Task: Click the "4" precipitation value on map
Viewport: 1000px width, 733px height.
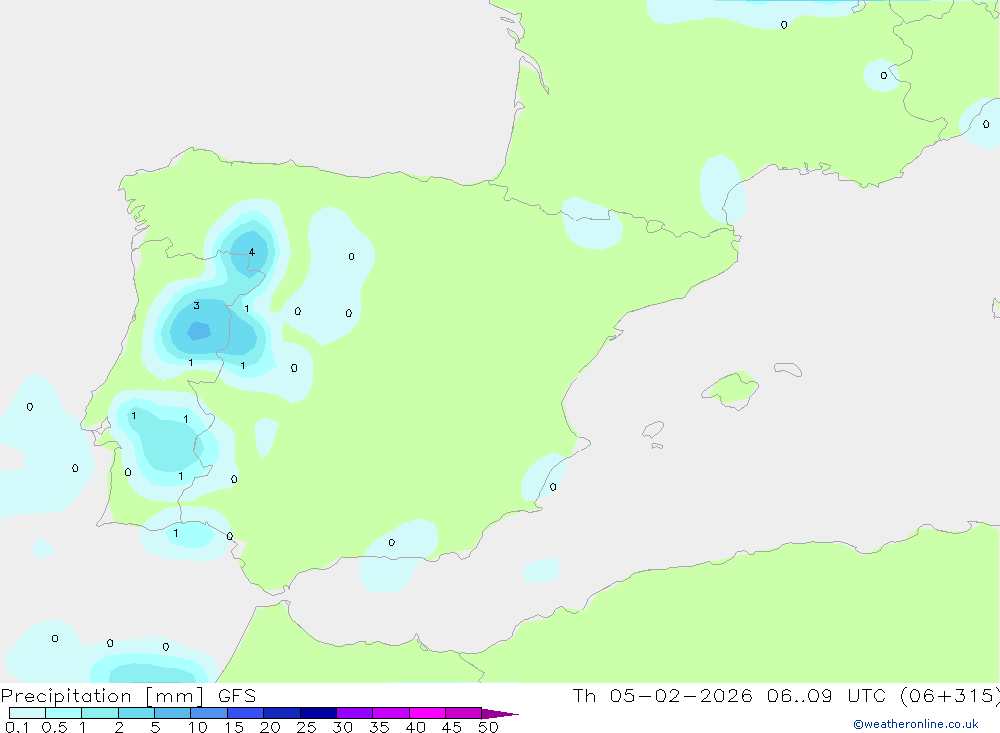Action: click(251, 252)
